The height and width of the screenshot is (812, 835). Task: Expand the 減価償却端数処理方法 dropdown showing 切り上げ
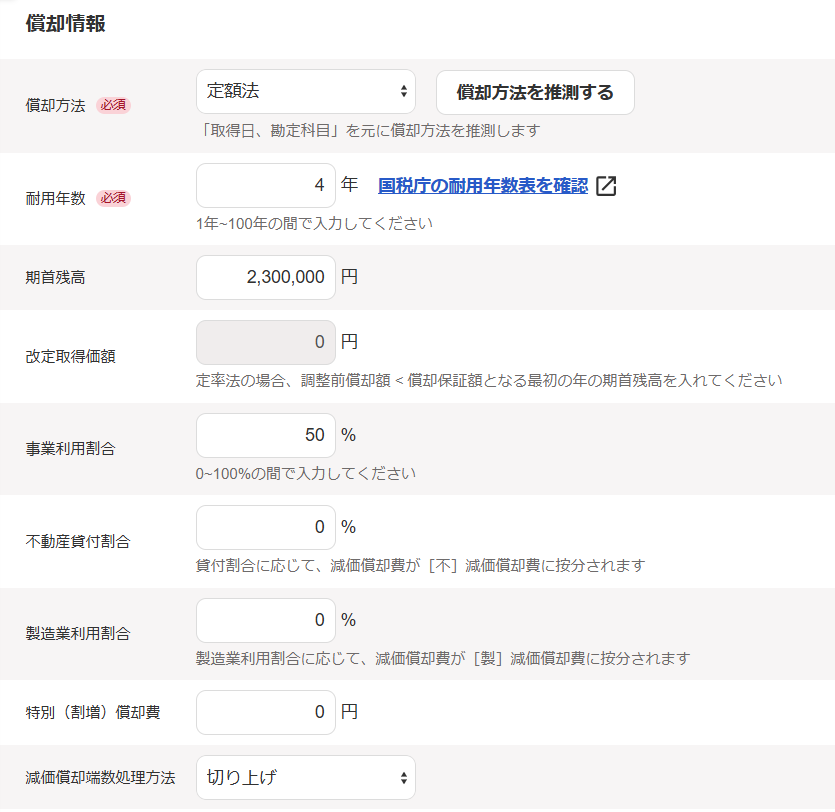(305, 777)
